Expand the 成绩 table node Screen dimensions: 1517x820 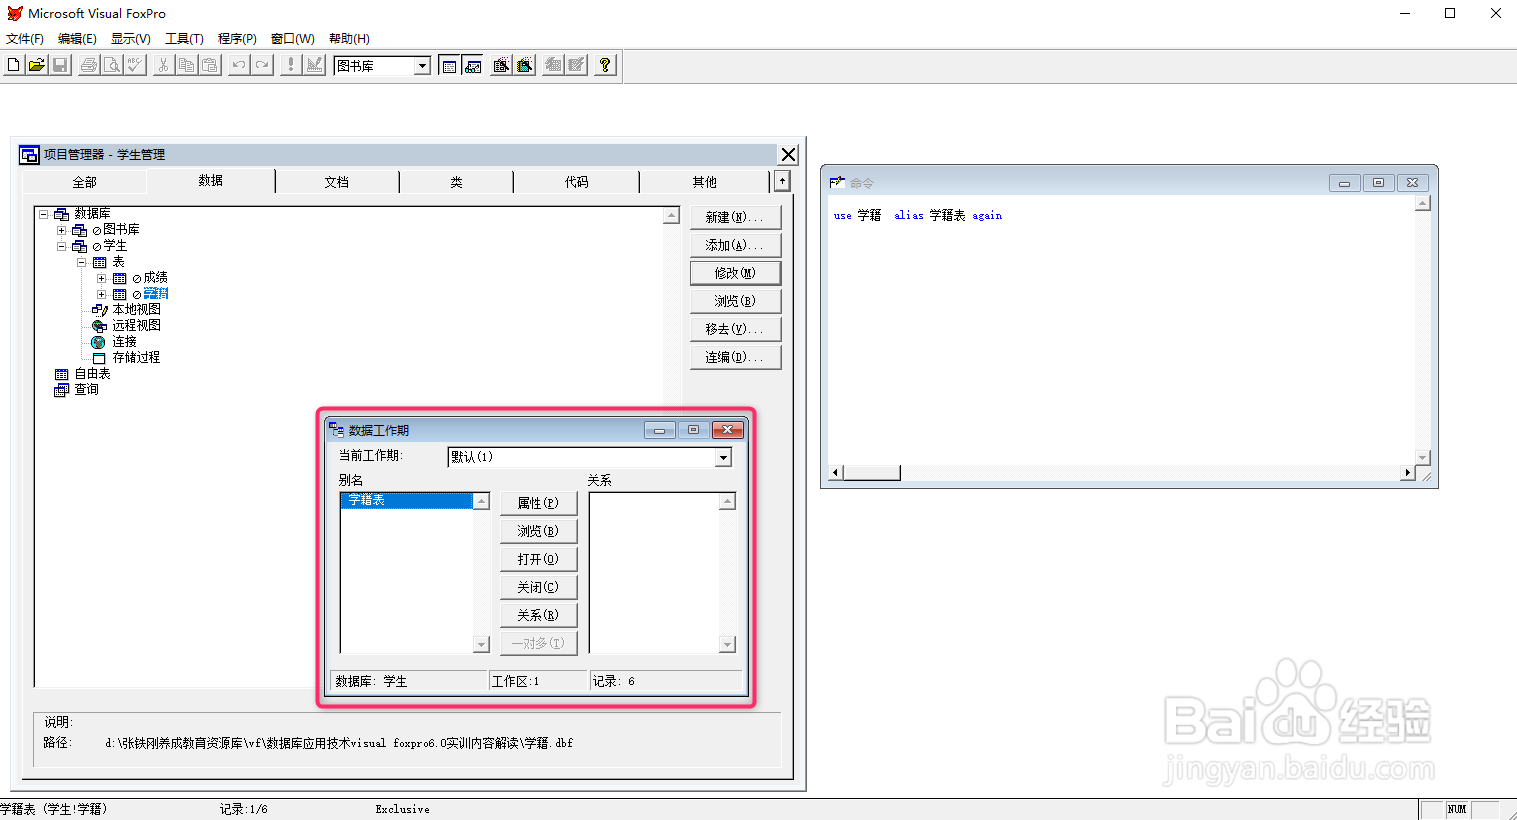[x=102, y=278]
